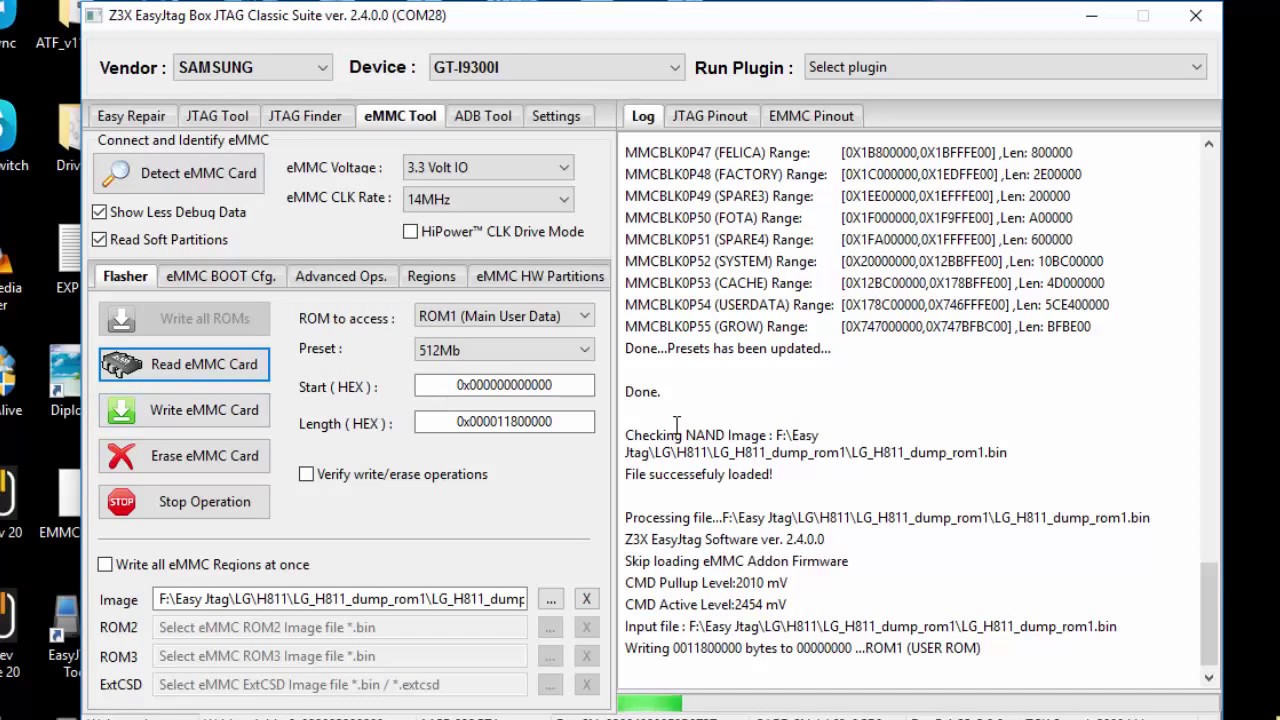Open the Device GT-I9300I dropdown

tap(556, 67)
